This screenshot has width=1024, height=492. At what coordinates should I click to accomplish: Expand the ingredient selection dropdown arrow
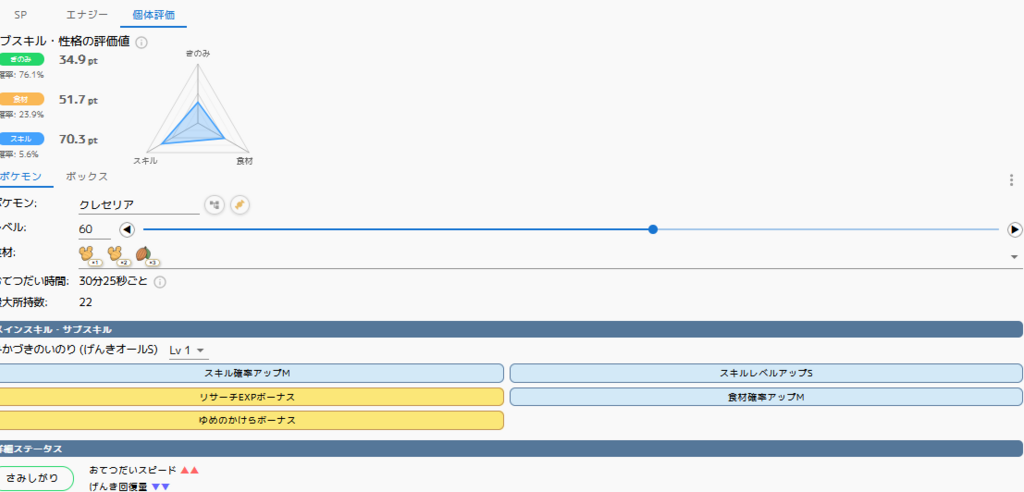pyautogui.click(x=1015, y=257)
